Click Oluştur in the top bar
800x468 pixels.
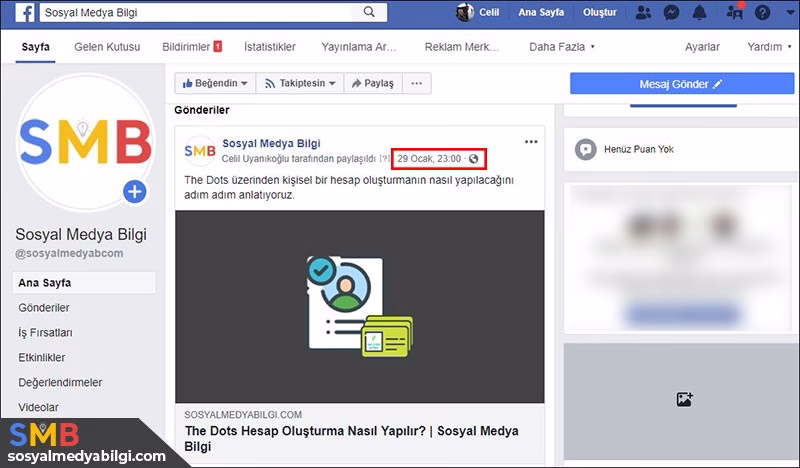[x=599, y=12]
